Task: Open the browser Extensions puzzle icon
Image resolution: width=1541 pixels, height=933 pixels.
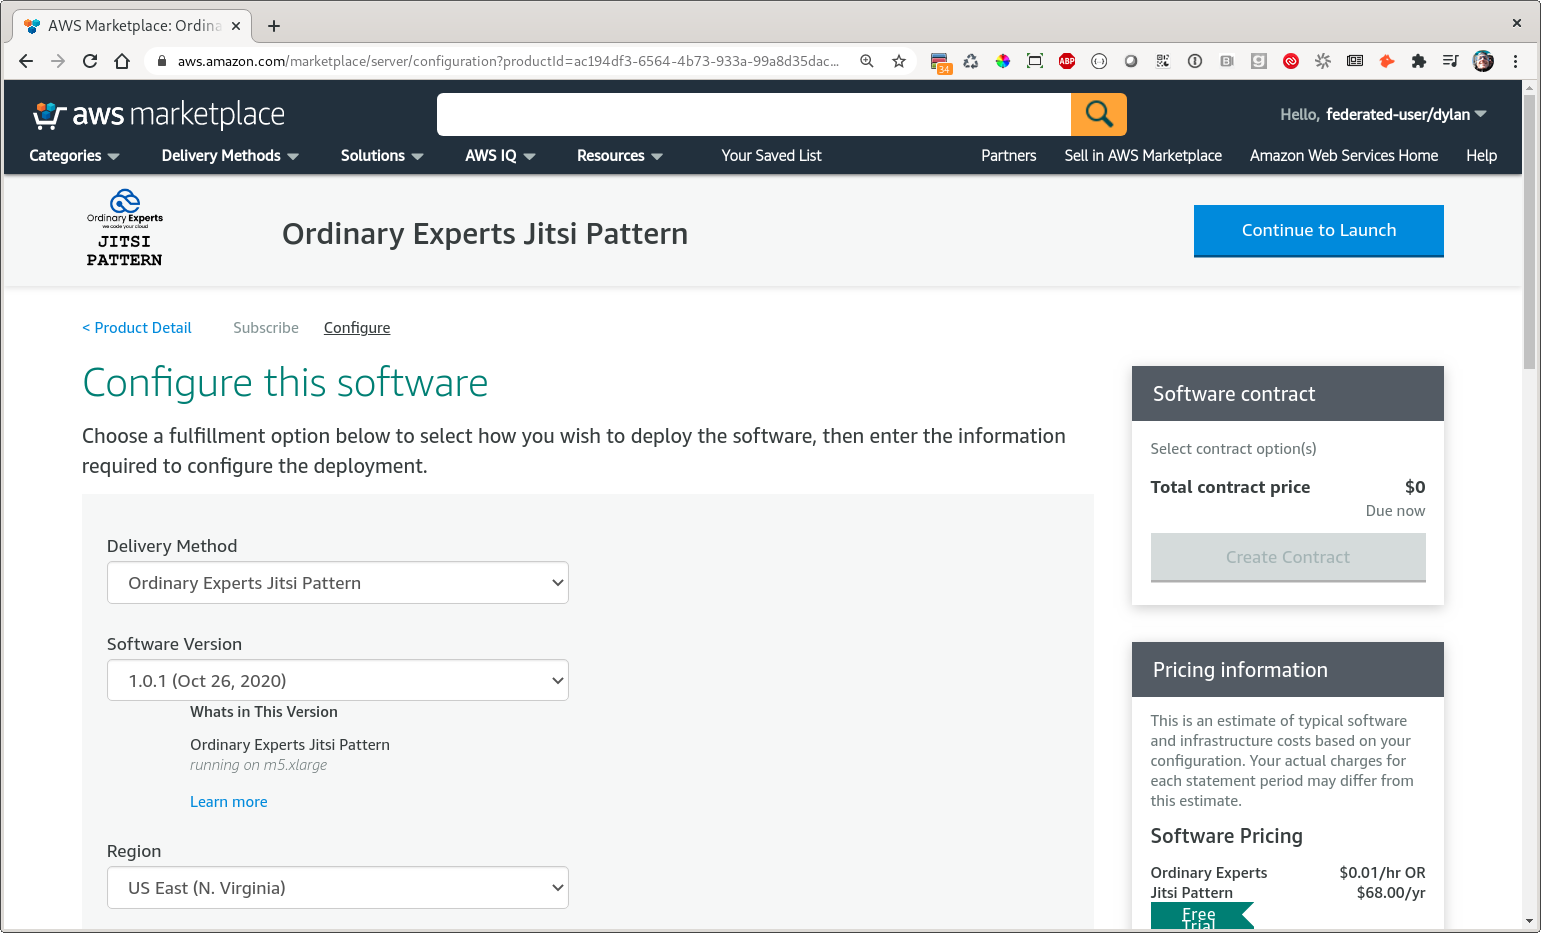Action: (x=1418, y=61)
